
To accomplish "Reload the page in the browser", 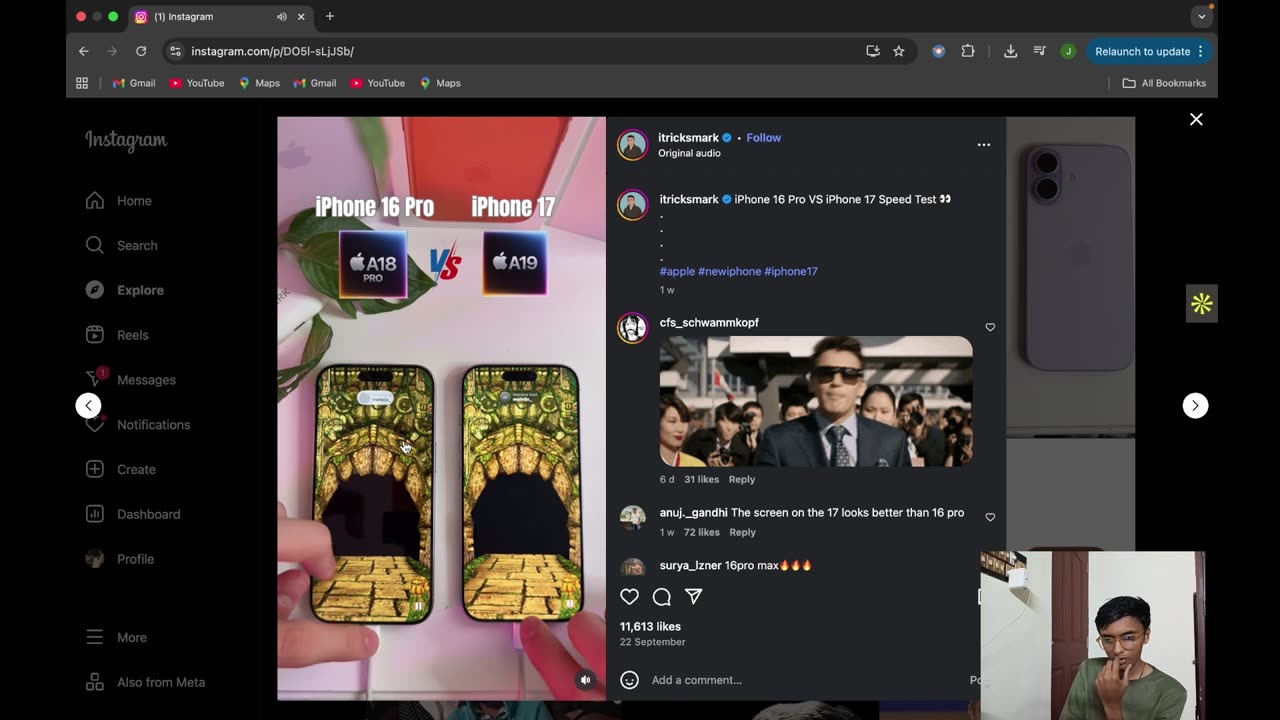I will tap(141, 51).
